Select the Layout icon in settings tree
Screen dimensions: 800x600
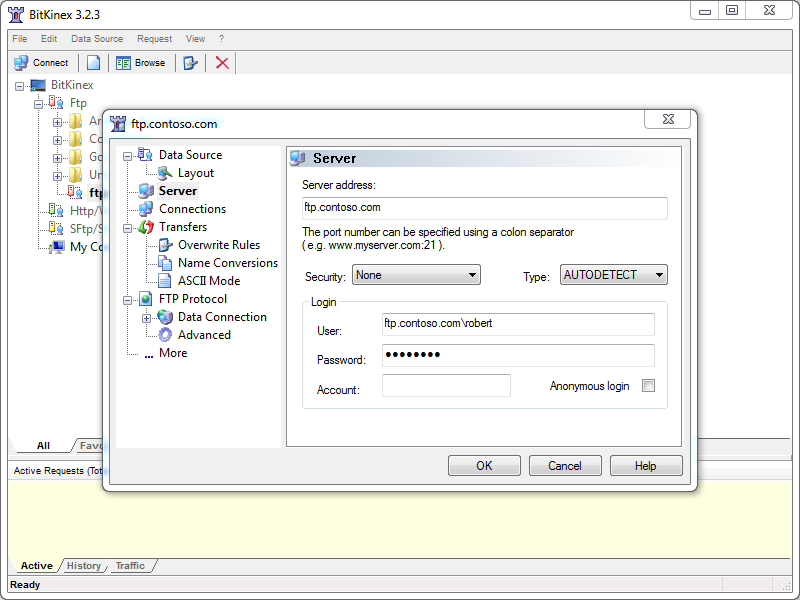point(166,173)
